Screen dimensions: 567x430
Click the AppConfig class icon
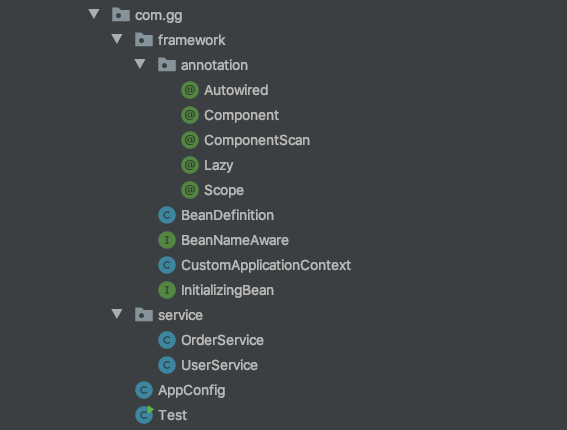144,390
